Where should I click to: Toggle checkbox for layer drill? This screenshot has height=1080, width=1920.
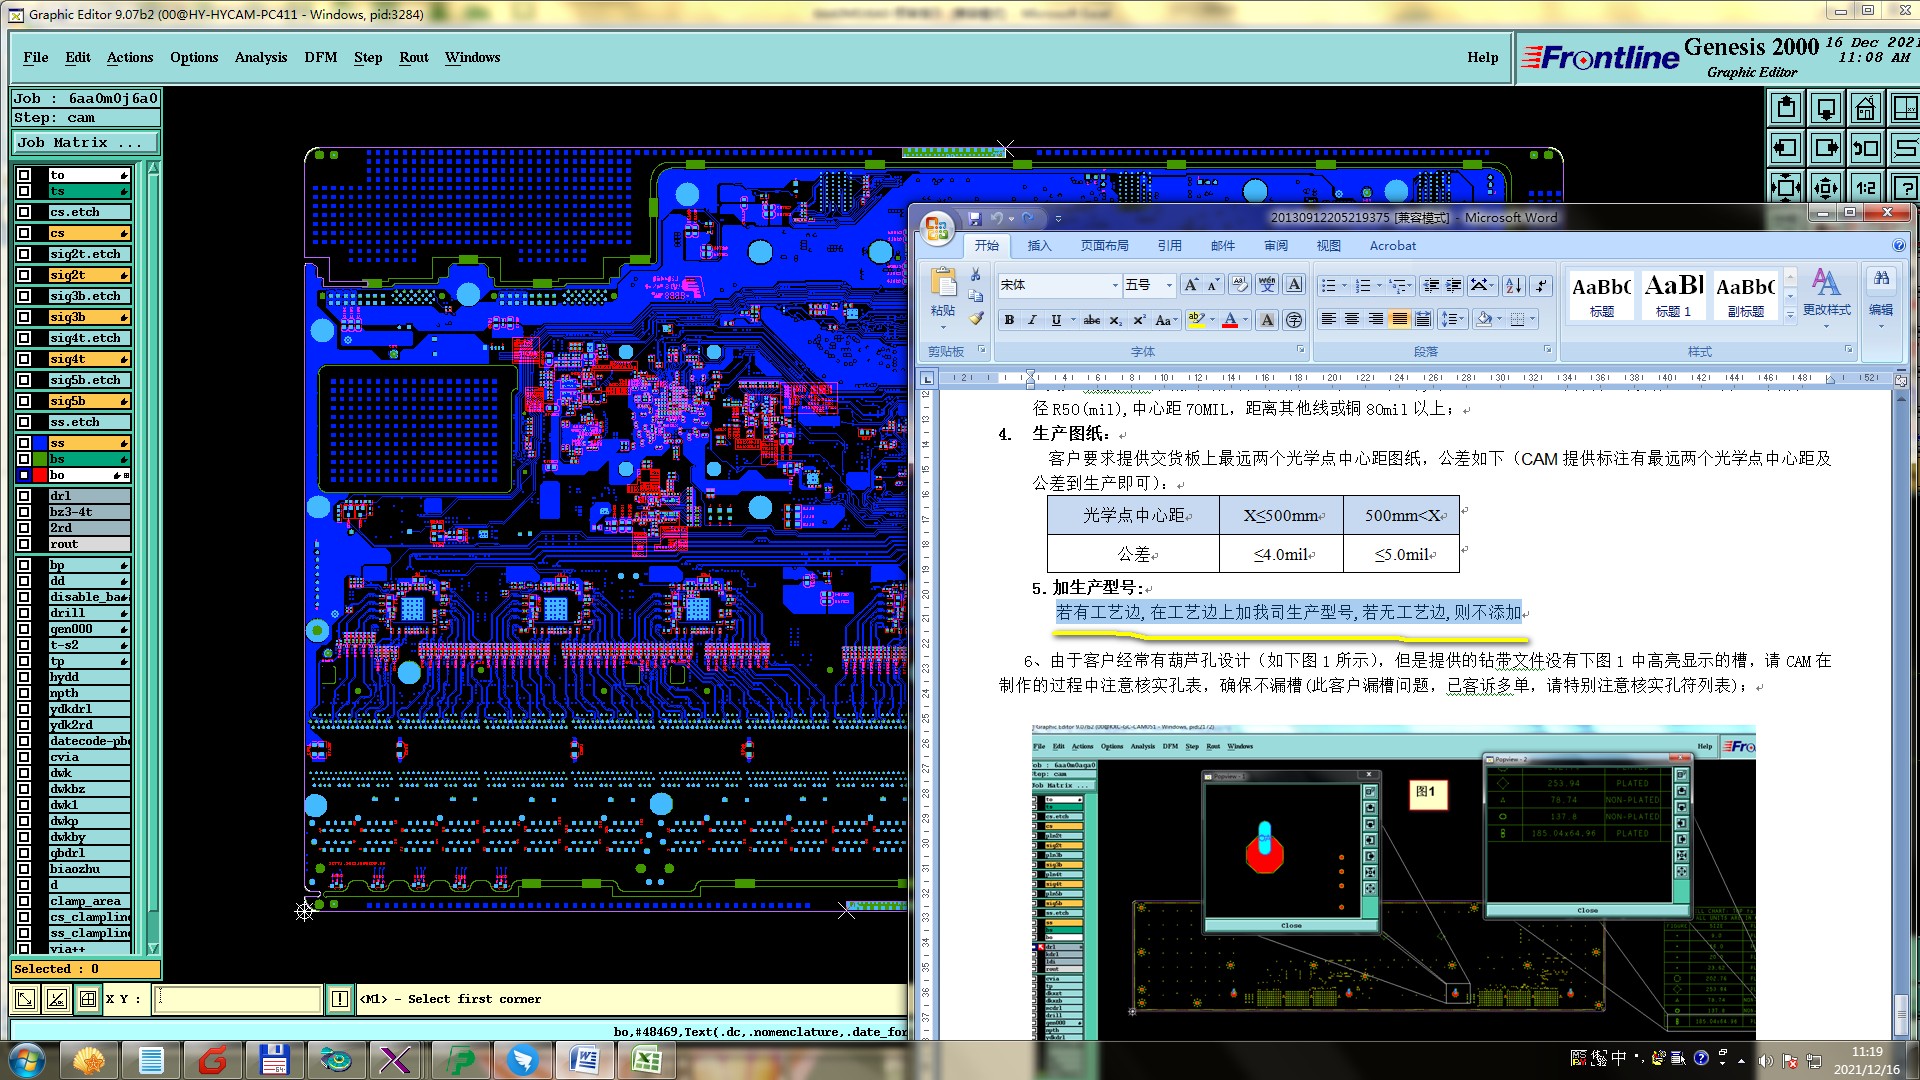24,613
